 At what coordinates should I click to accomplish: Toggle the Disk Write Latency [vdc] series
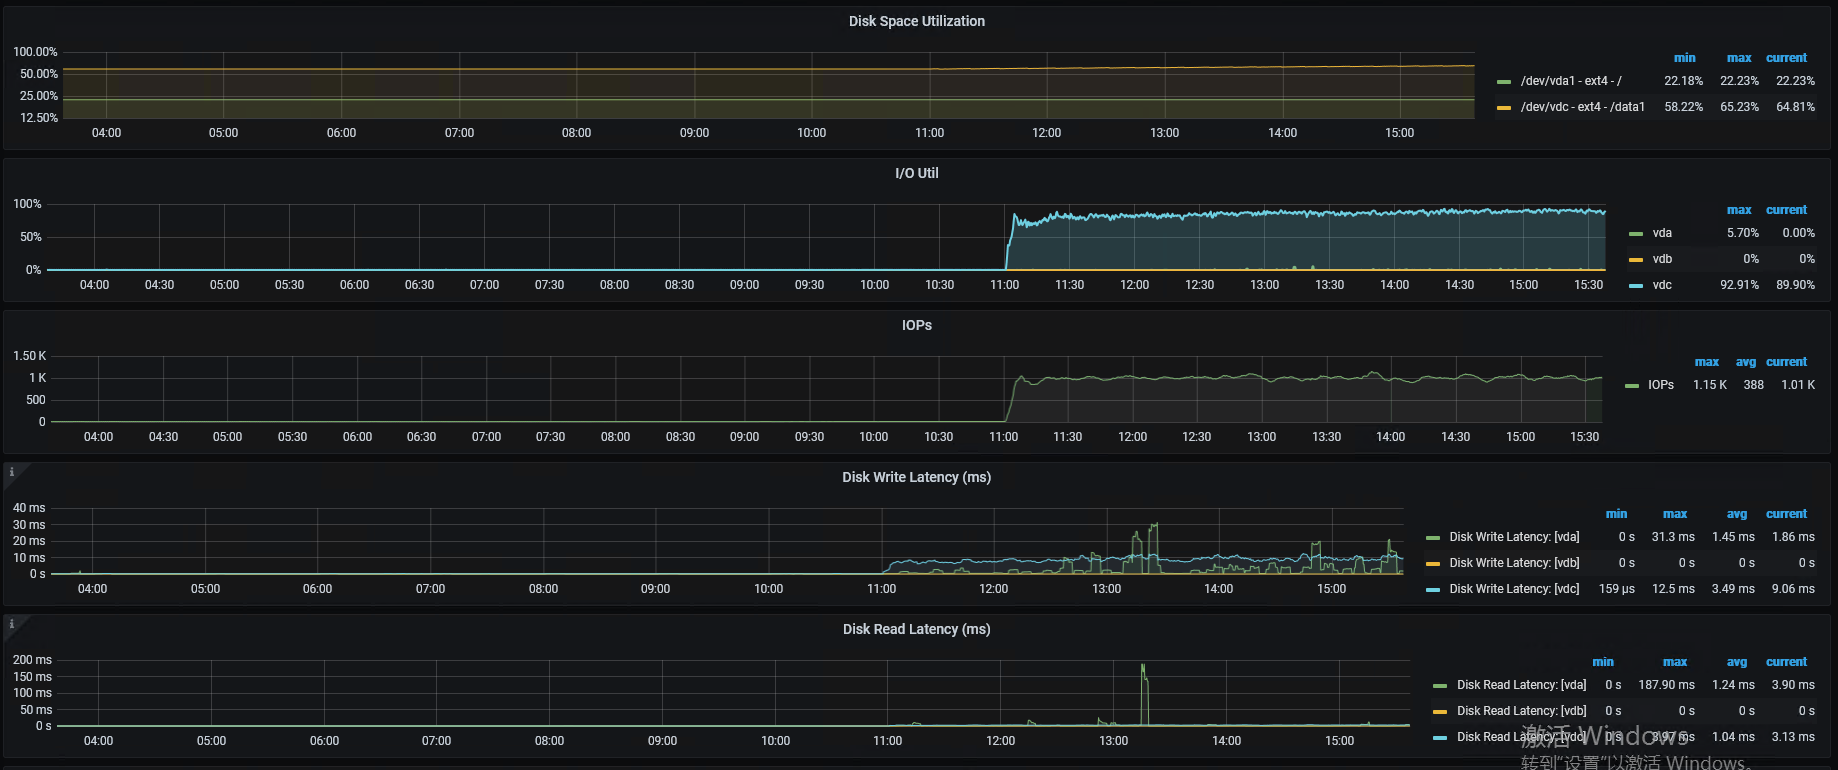click(x=1514, y=589)
